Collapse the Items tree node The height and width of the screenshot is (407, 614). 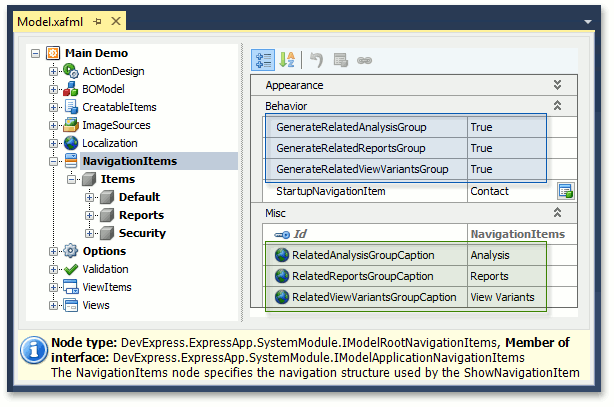click(71, 179)
